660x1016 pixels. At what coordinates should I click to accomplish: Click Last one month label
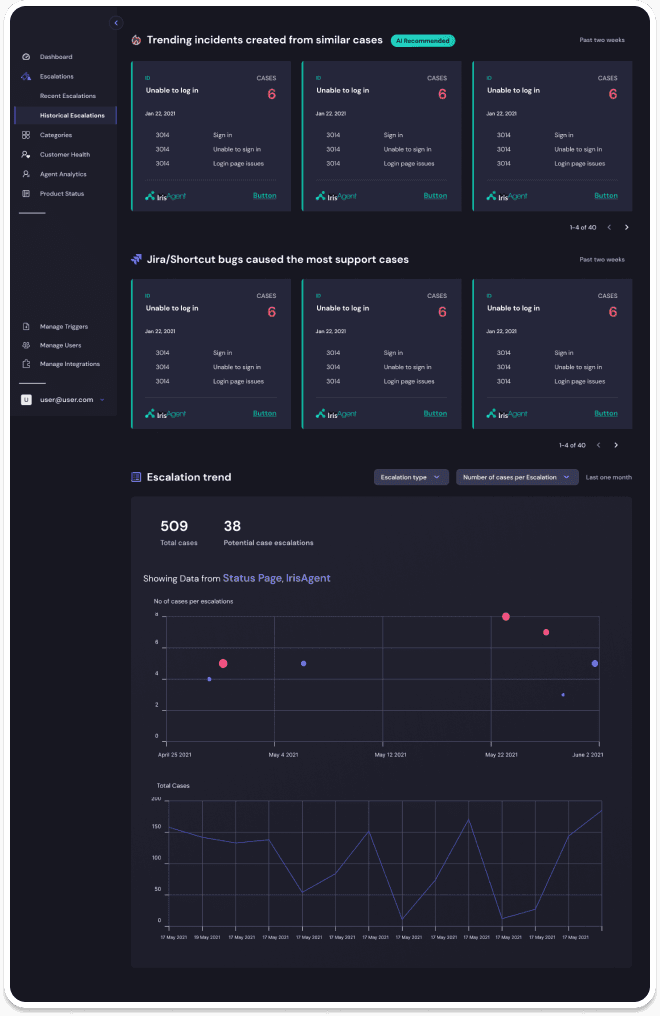[x=608, y=478]
